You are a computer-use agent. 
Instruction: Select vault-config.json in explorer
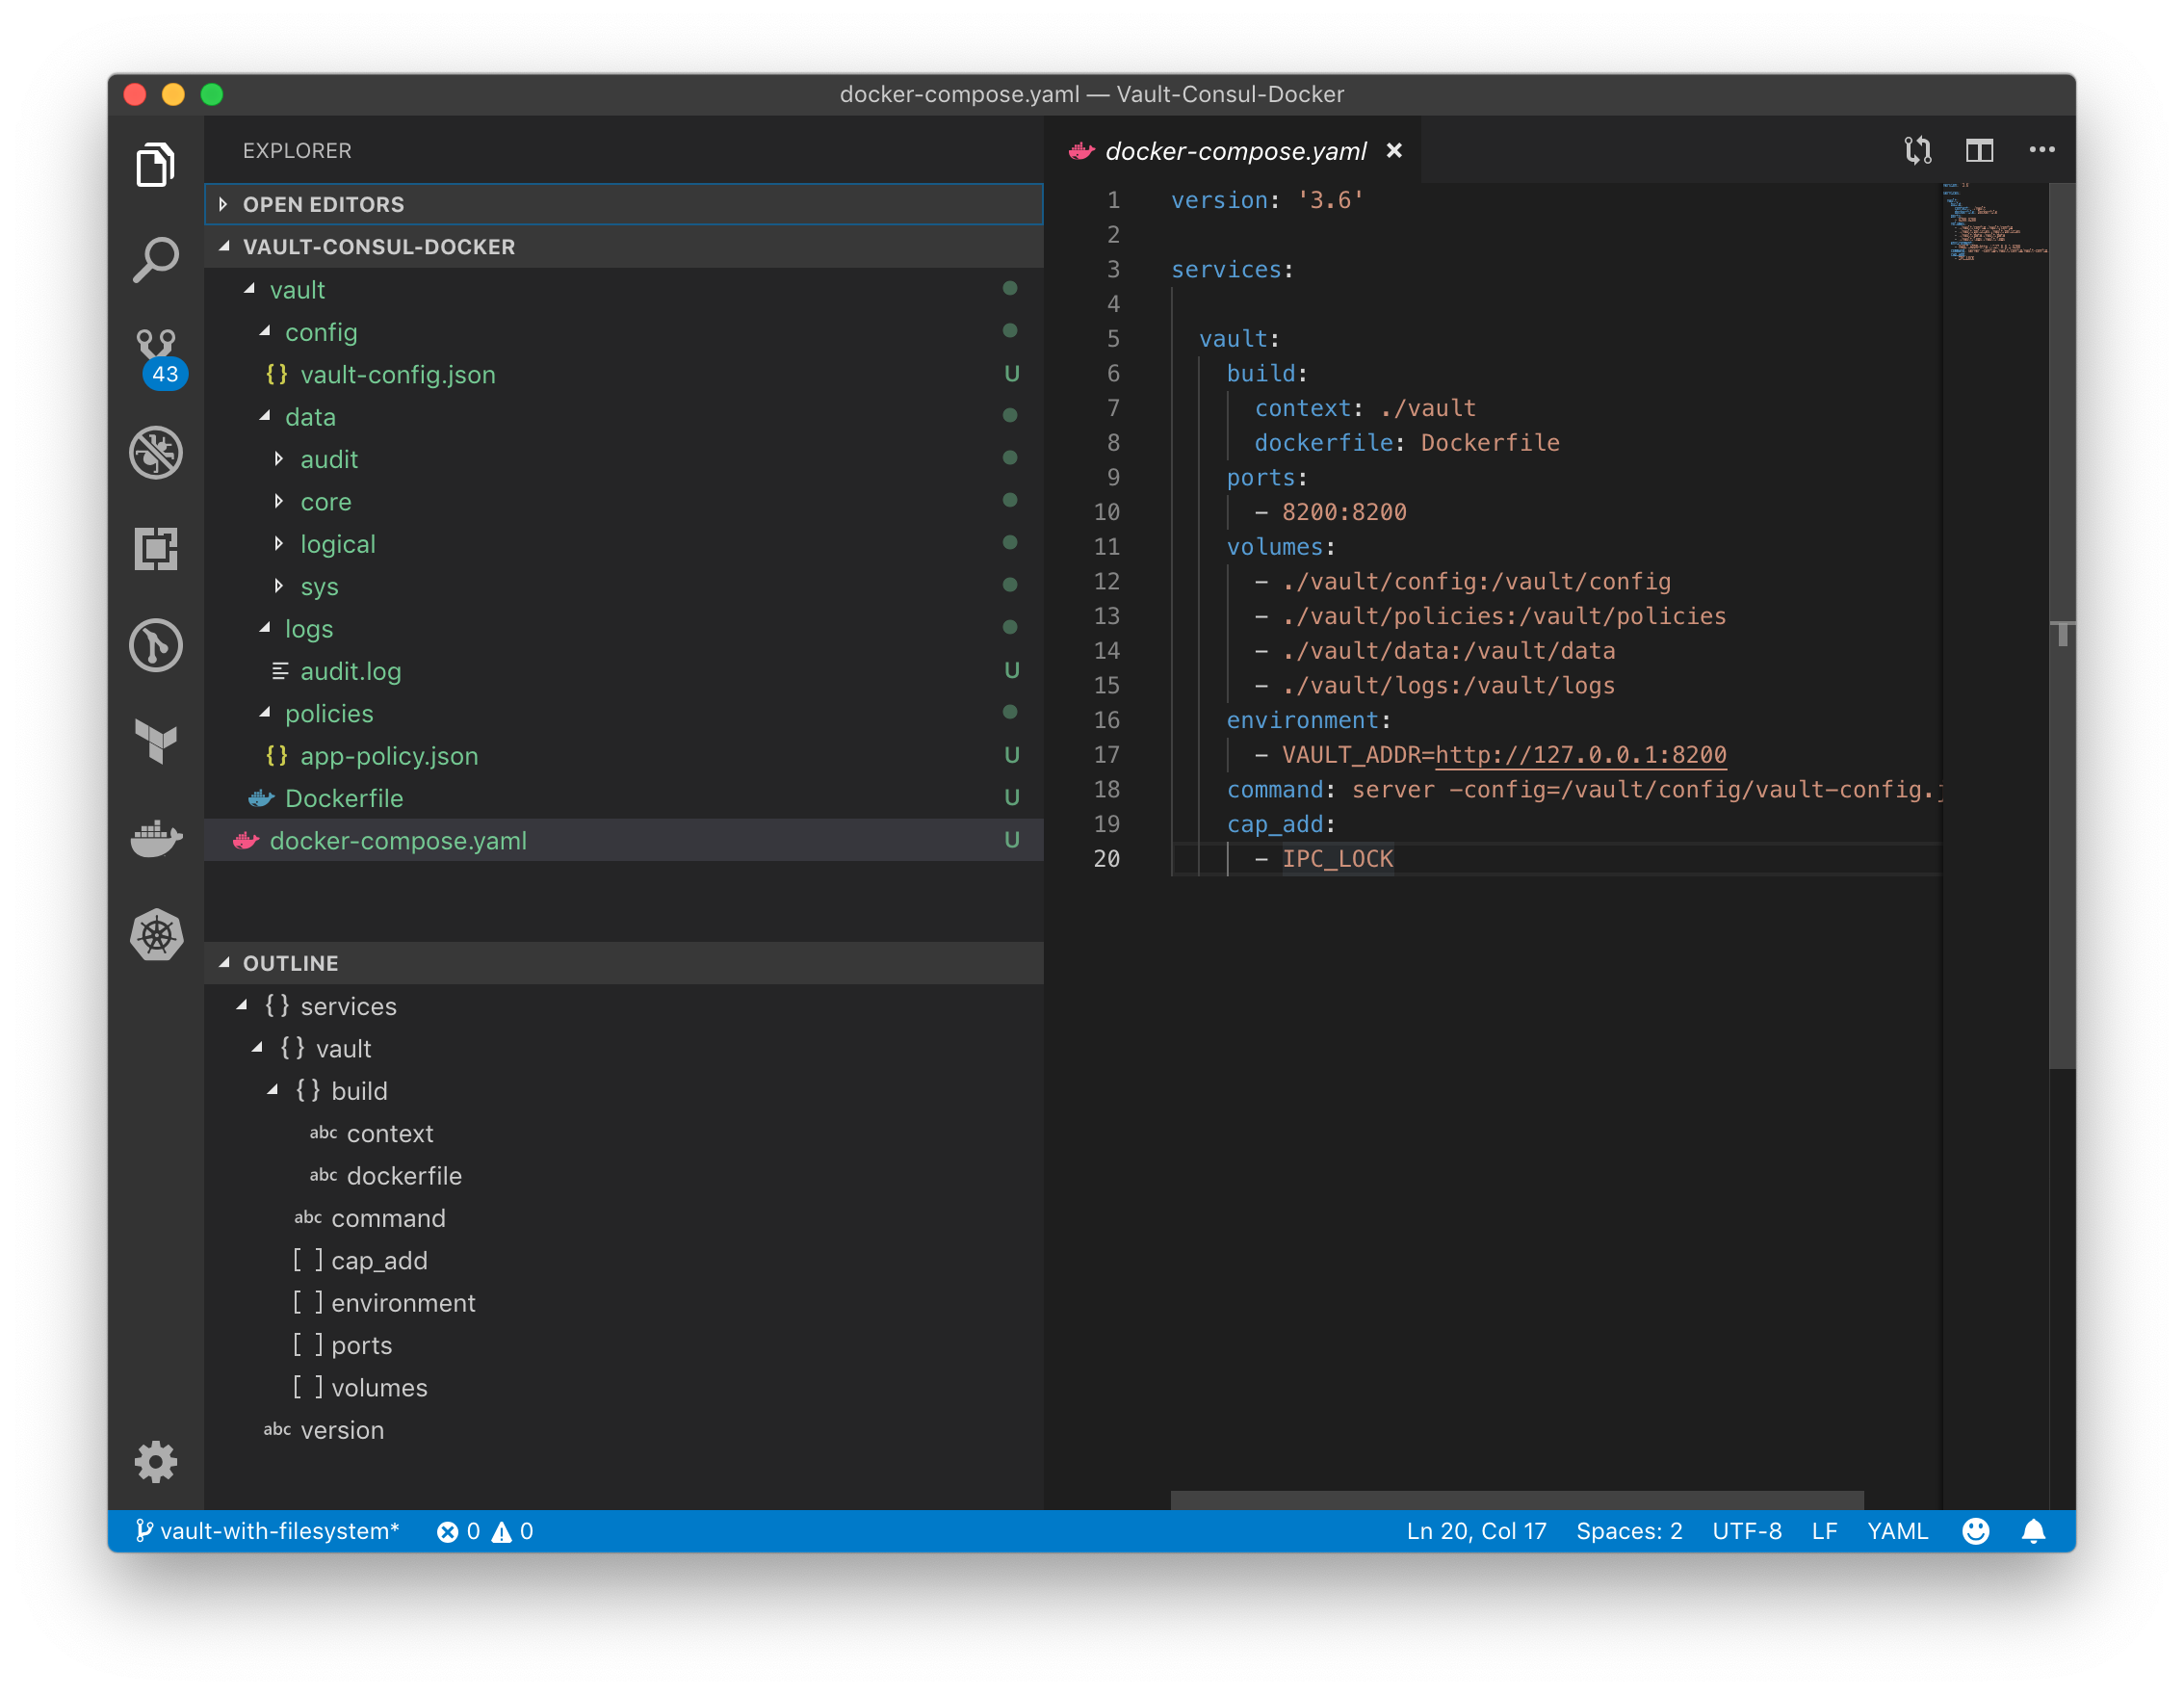click(624, 374)
